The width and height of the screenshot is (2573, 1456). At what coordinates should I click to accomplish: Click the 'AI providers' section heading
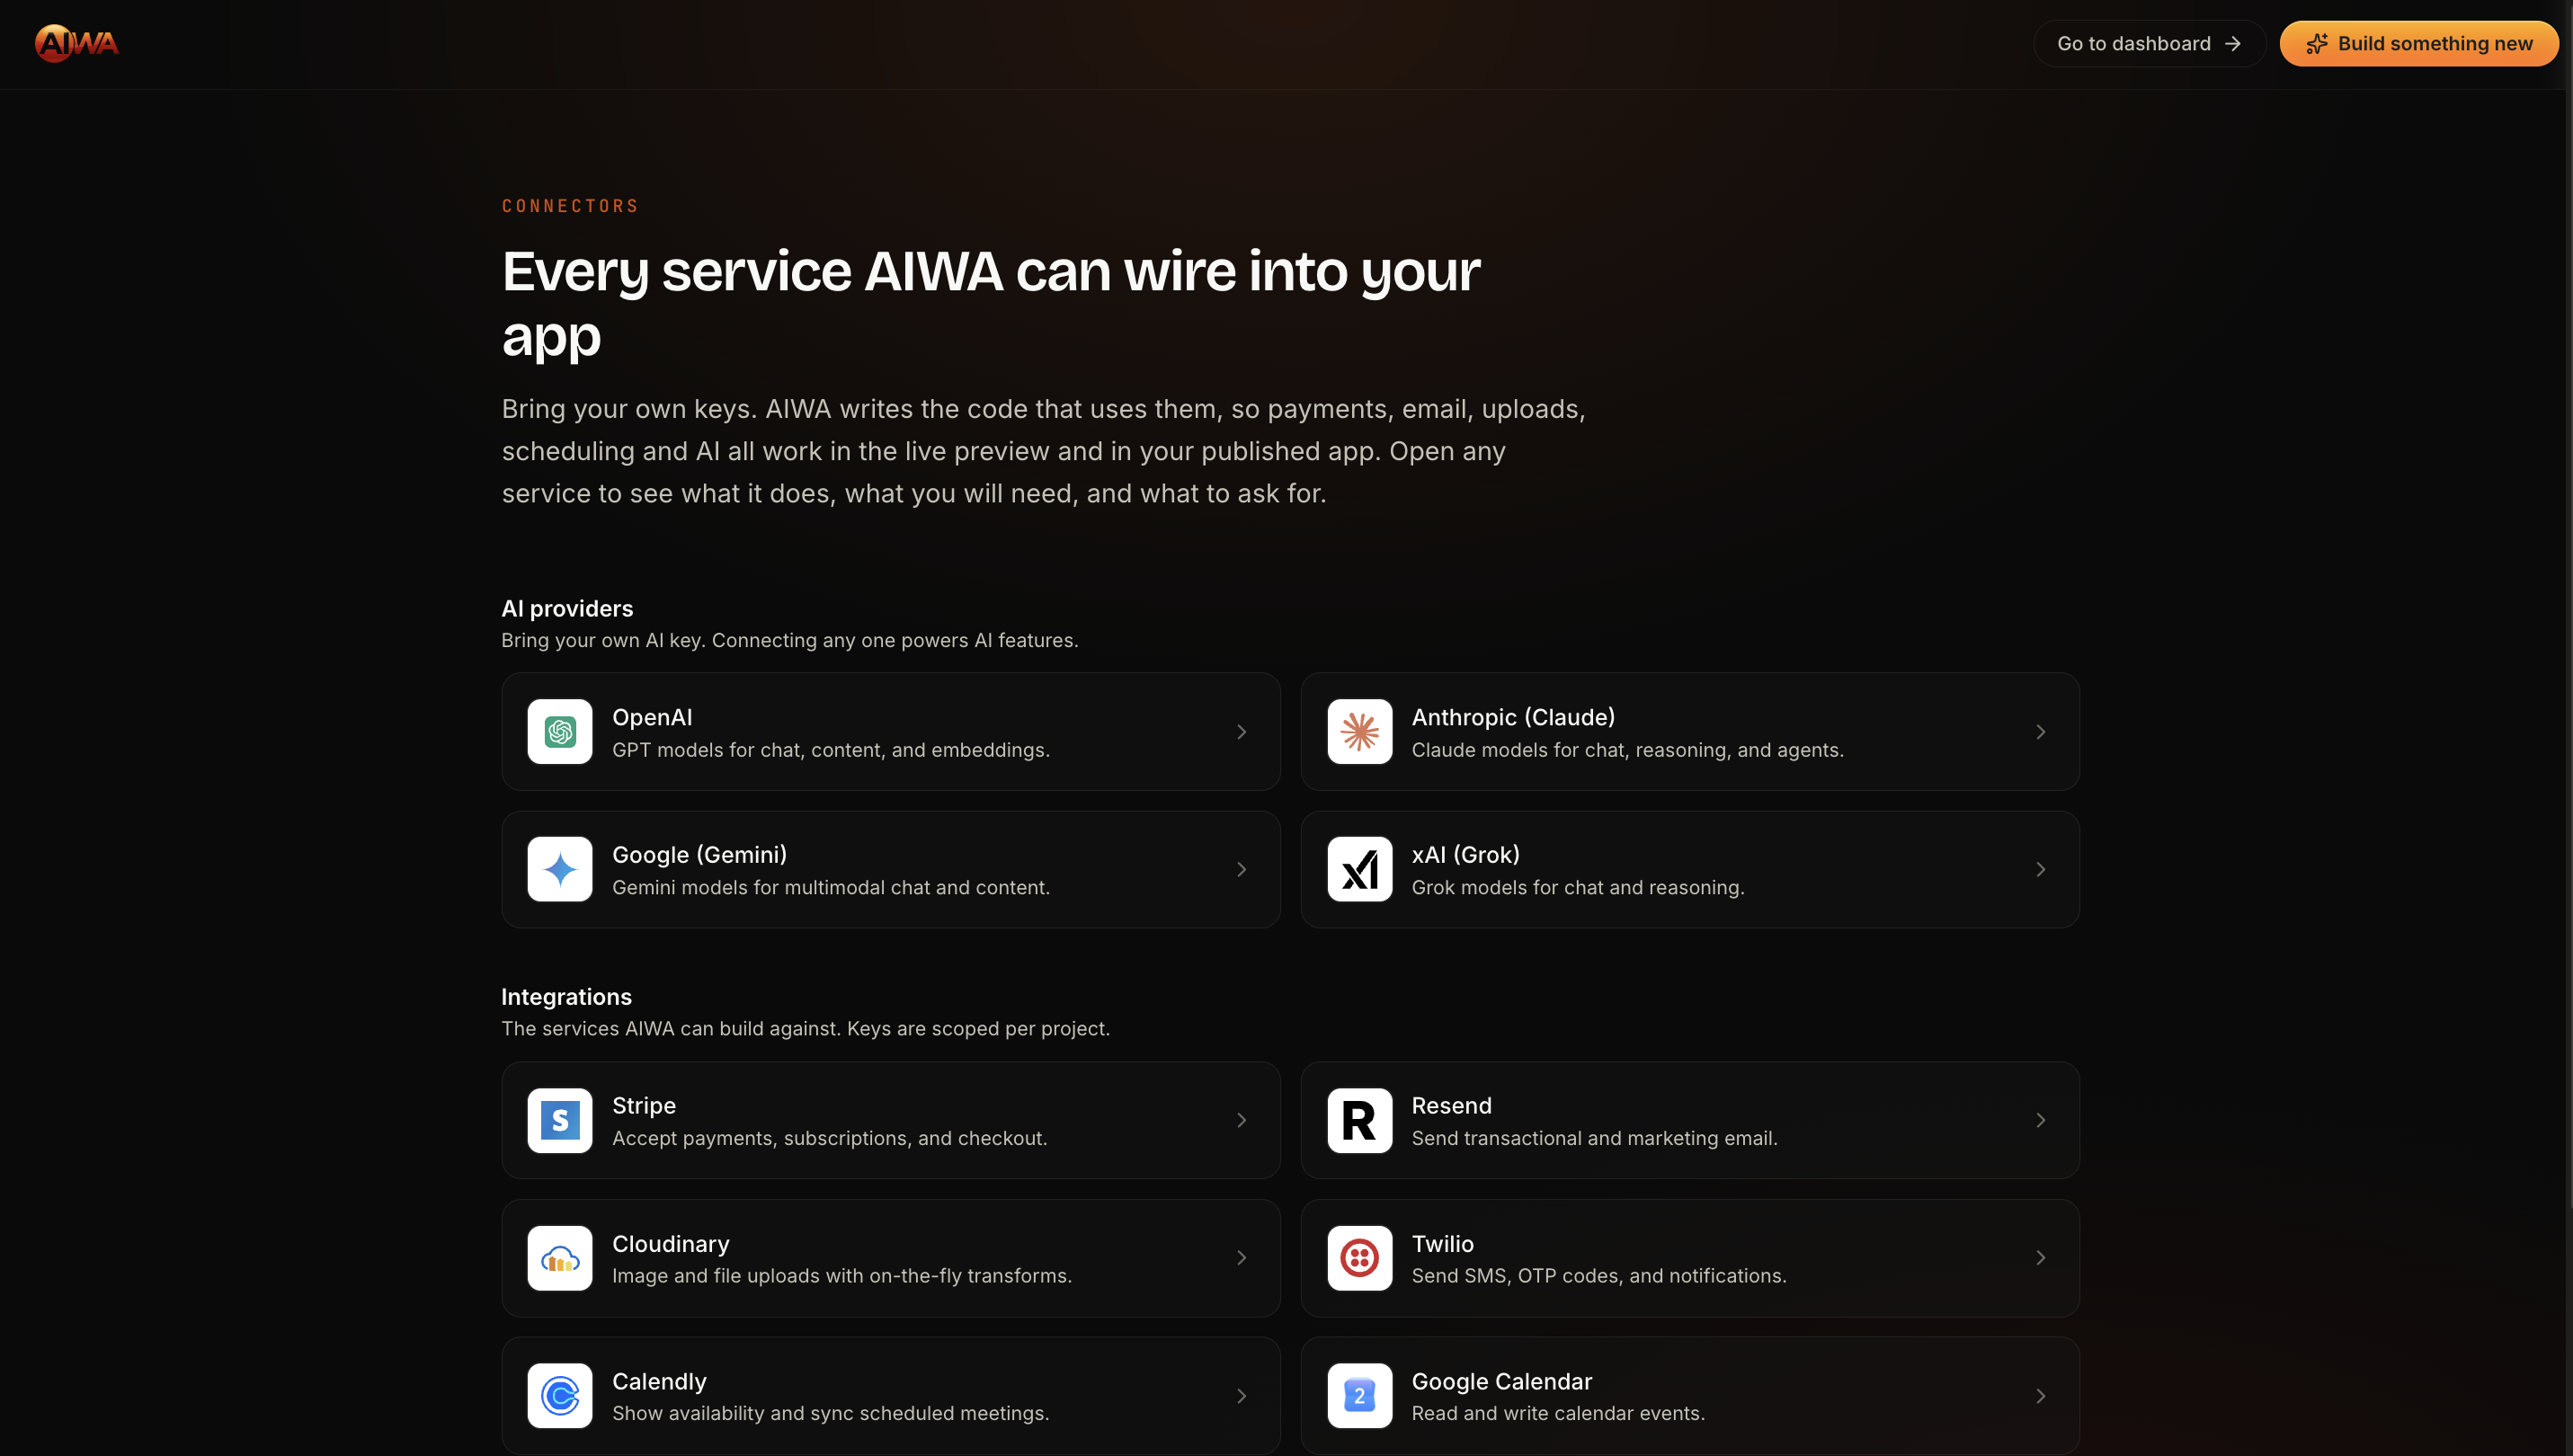coord(567,608)
